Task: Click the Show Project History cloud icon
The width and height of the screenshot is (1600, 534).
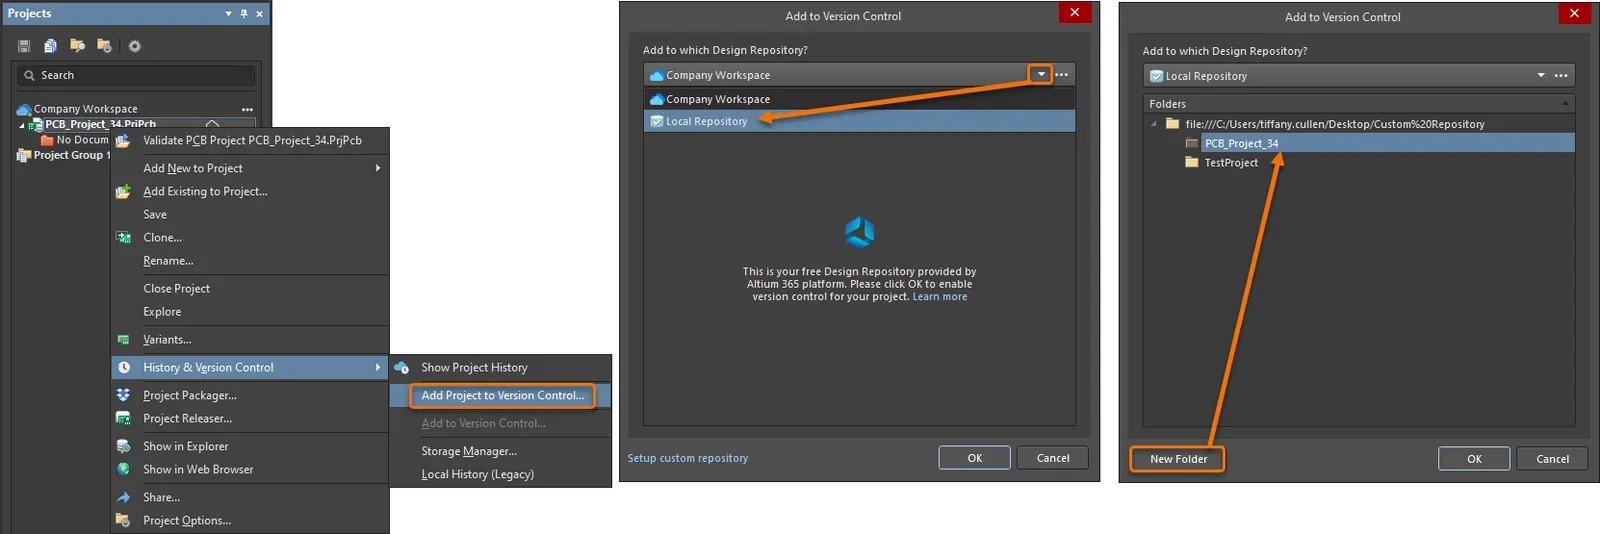Action: point(401,367)
